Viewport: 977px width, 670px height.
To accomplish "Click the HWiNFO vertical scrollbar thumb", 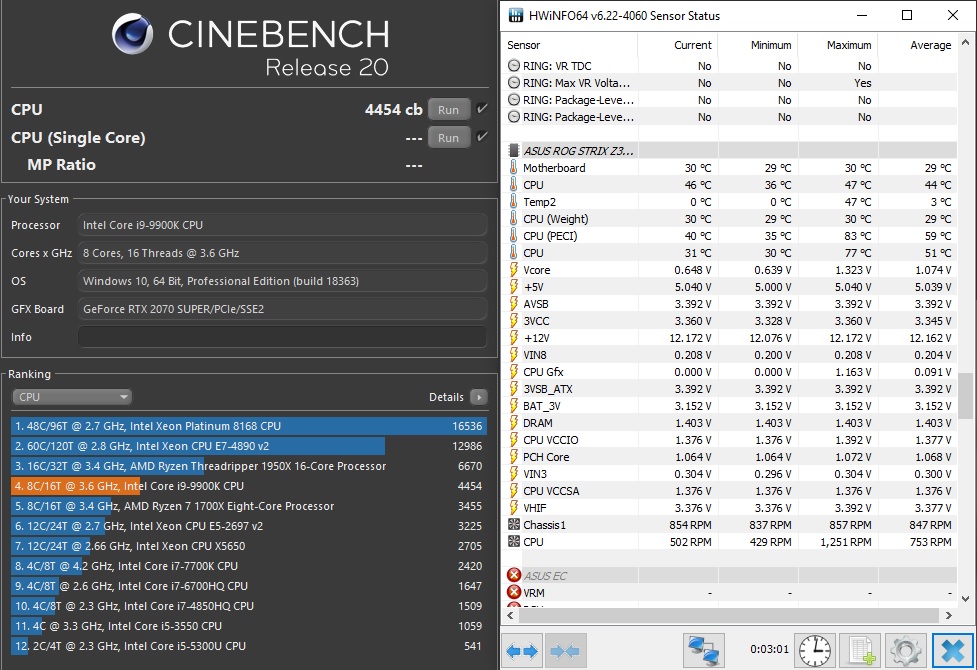I will click(x=965, y=395).
